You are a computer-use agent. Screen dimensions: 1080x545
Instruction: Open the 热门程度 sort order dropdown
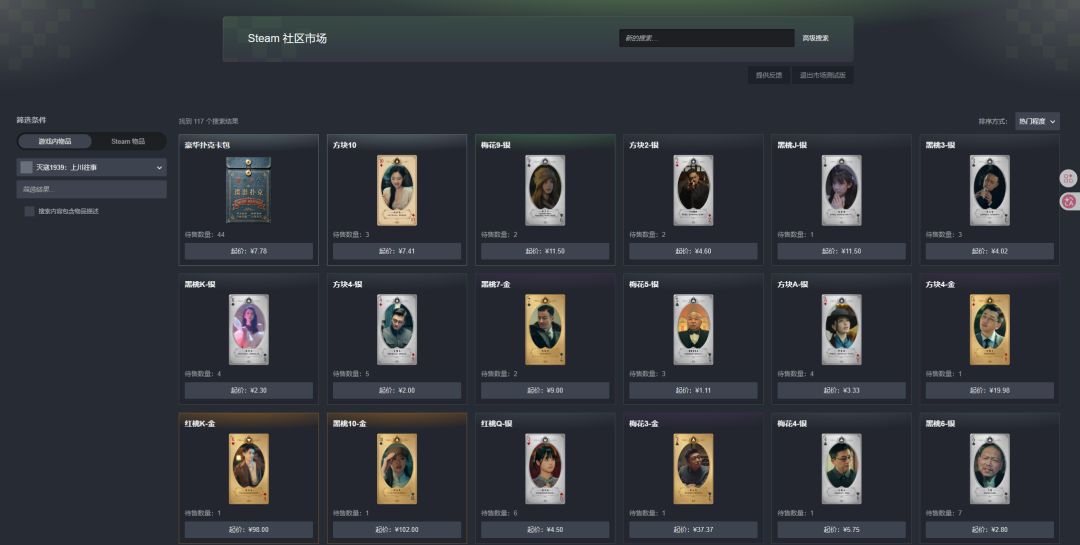pyautogui.click(x=1037, y=121)
